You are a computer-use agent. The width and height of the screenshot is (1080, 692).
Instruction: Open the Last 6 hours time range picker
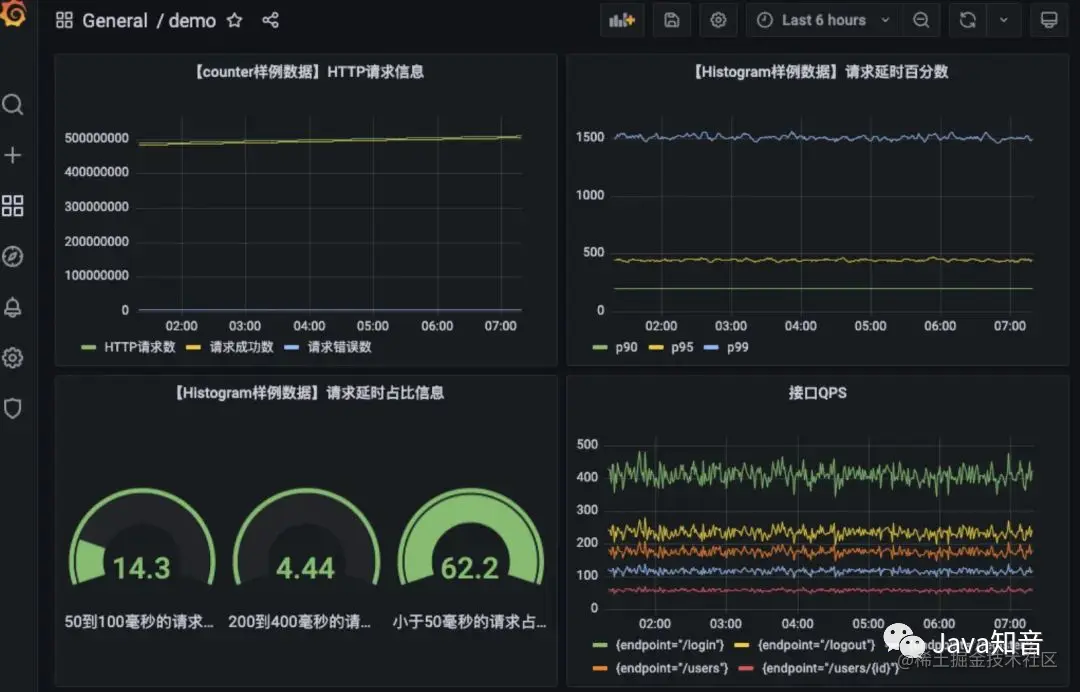click(822, 20)
